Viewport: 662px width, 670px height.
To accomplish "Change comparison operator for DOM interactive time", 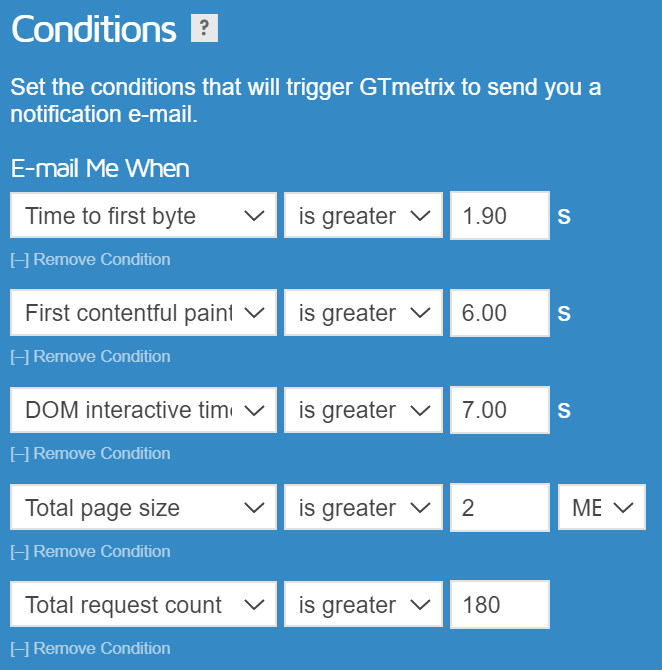I will [x=363, y=410].
